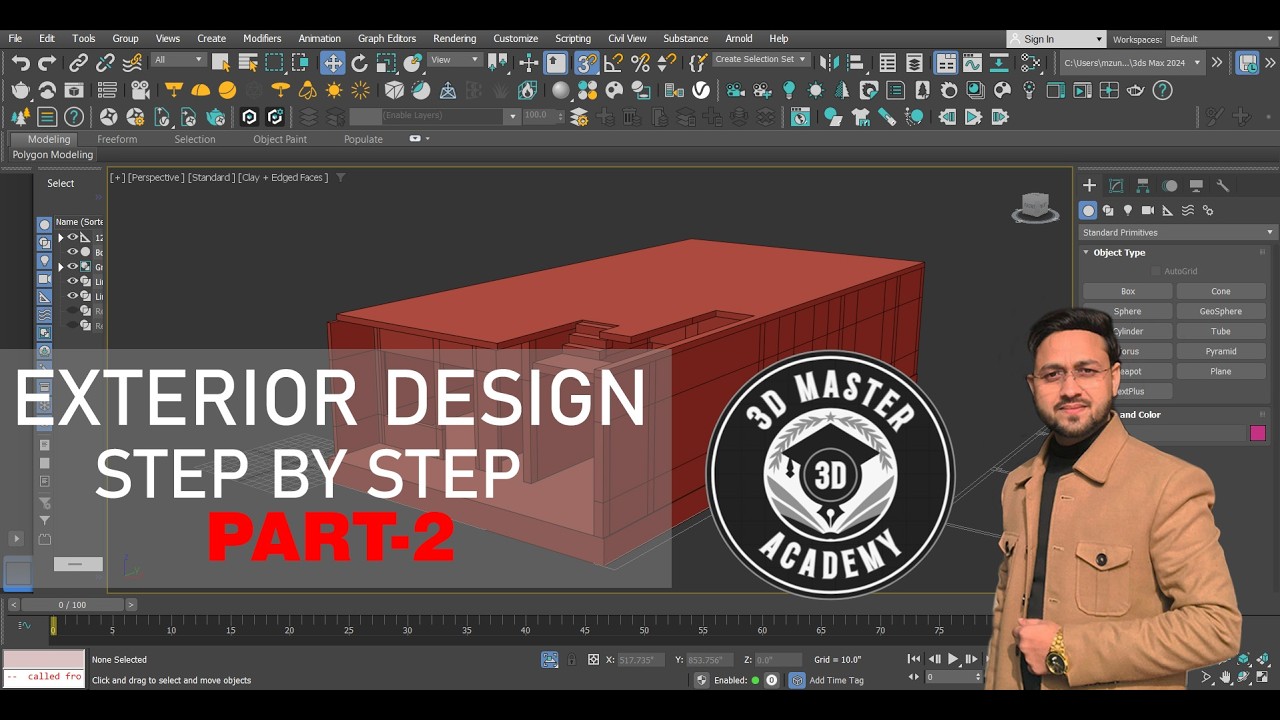Click the t-shirt icon in third toolbar row
This screenshot has height=720, width=1280.
click(x=859, y=117)
